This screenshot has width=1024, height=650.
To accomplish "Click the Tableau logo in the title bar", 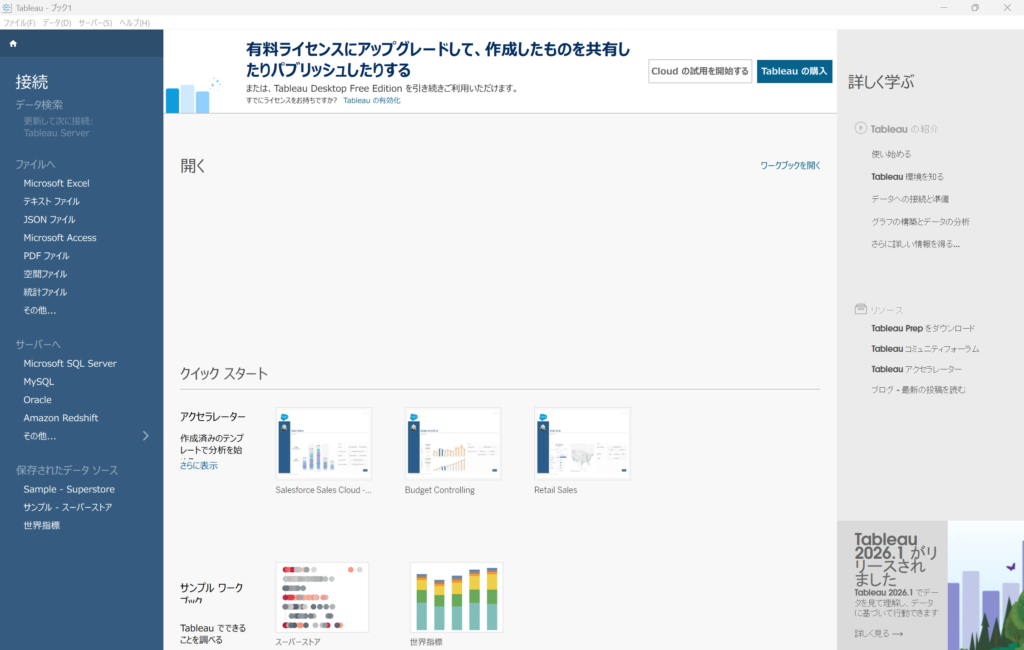I will tap(8, 8).
